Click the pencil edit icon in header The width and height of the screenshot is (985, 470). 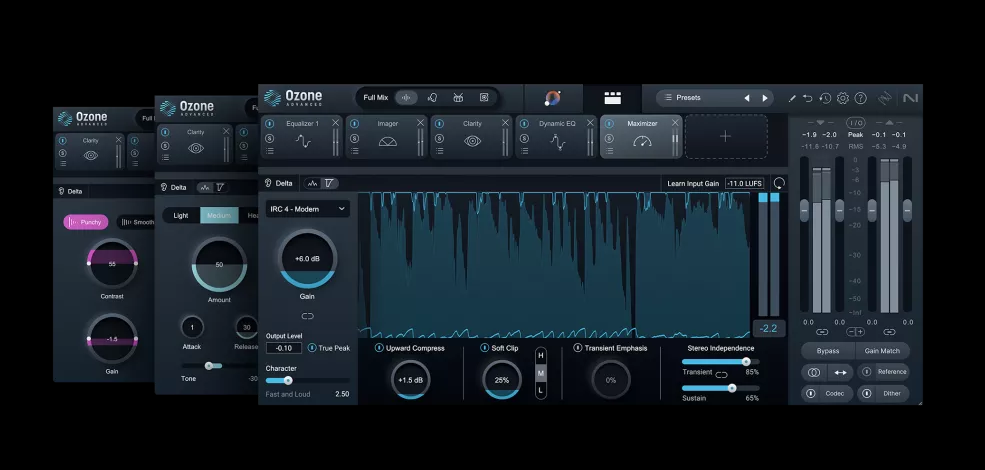(x=792, y=98)
